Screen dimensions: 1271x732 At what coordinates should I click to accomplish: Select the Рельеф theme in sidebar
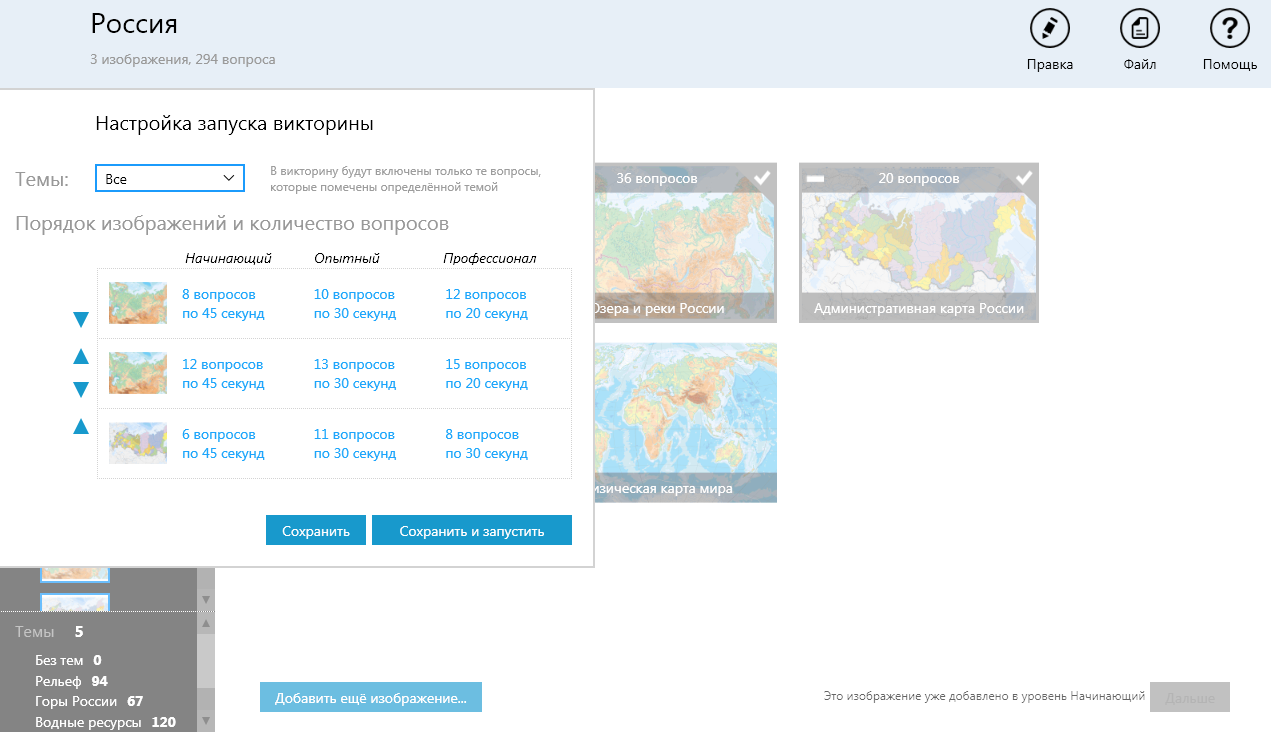coord(60,681)
